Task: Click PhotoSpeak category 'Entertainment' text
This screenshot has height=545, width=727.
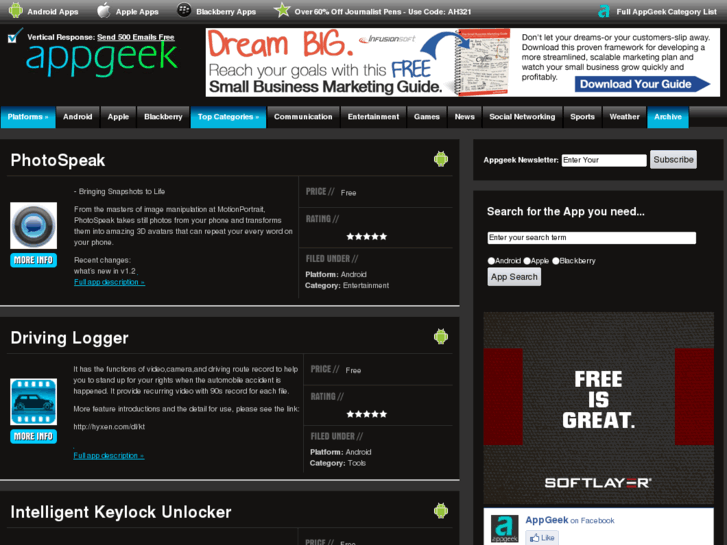Action: (366, 285)
